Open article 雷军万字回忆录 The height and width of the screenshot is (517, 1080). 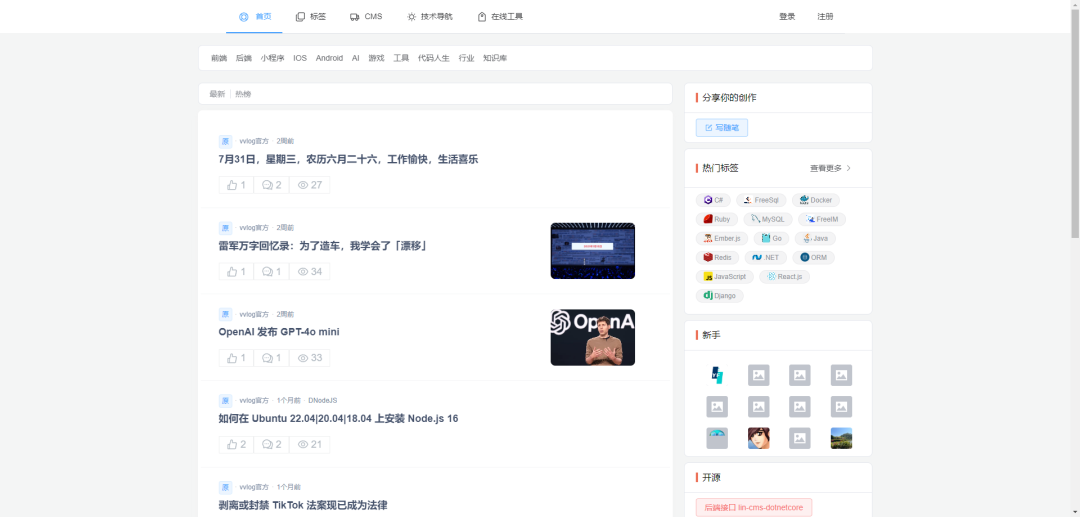(323, 246)
